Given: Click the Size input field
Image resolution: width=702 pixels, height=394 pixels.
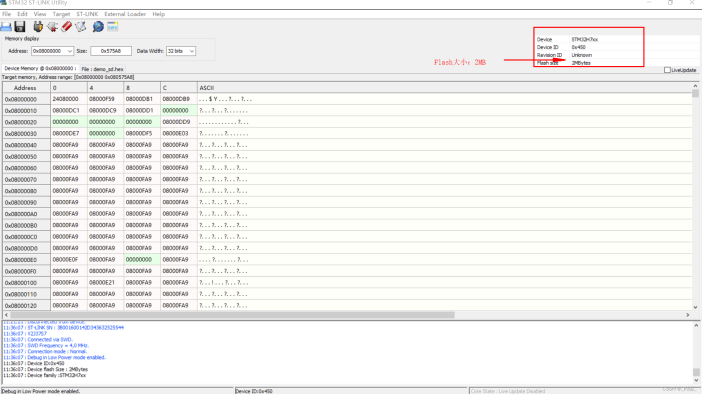Looking at the screenshot, I should pos(111,51).
